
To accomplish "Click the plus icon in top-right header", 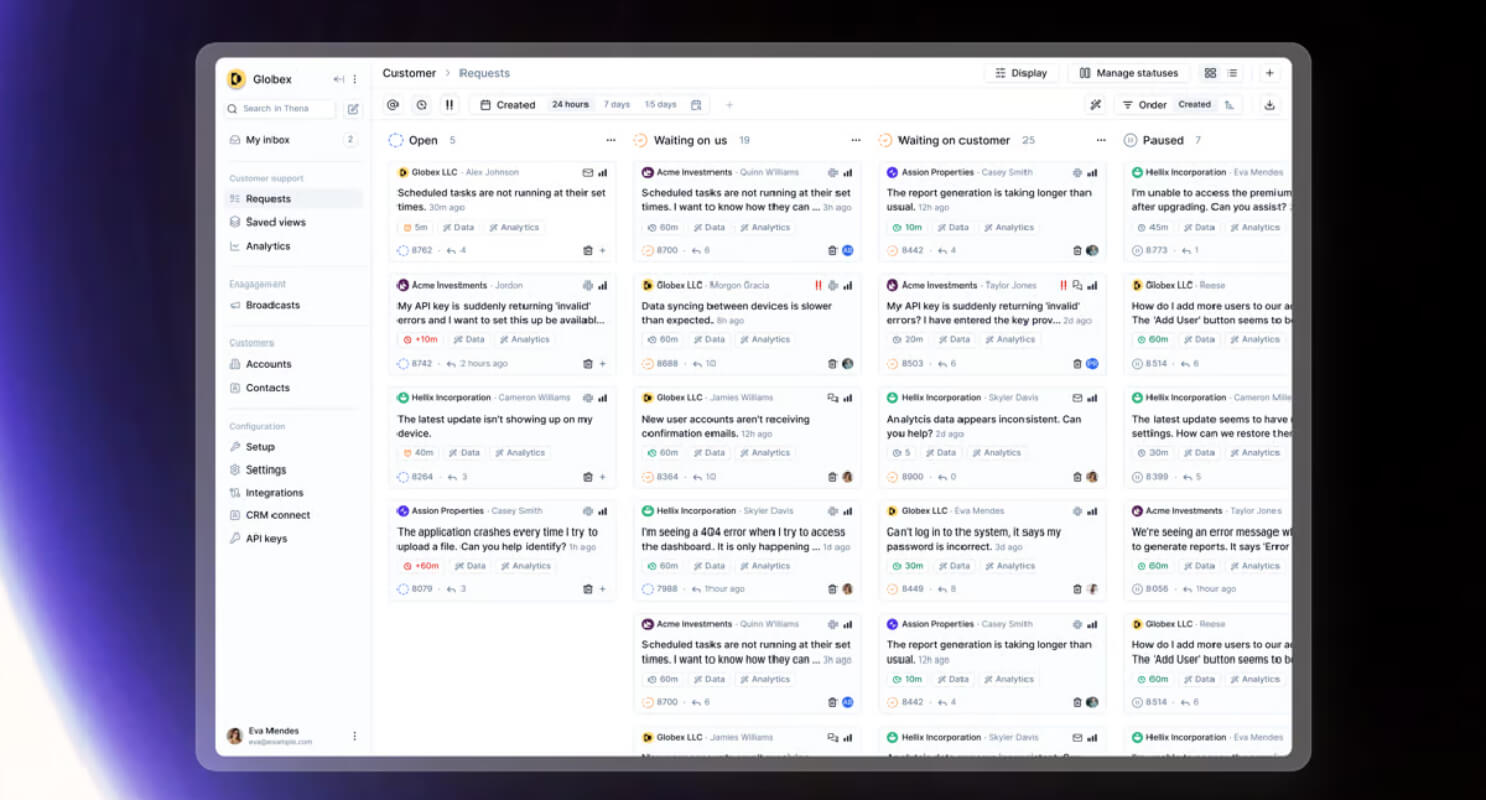I will 1269,73.
